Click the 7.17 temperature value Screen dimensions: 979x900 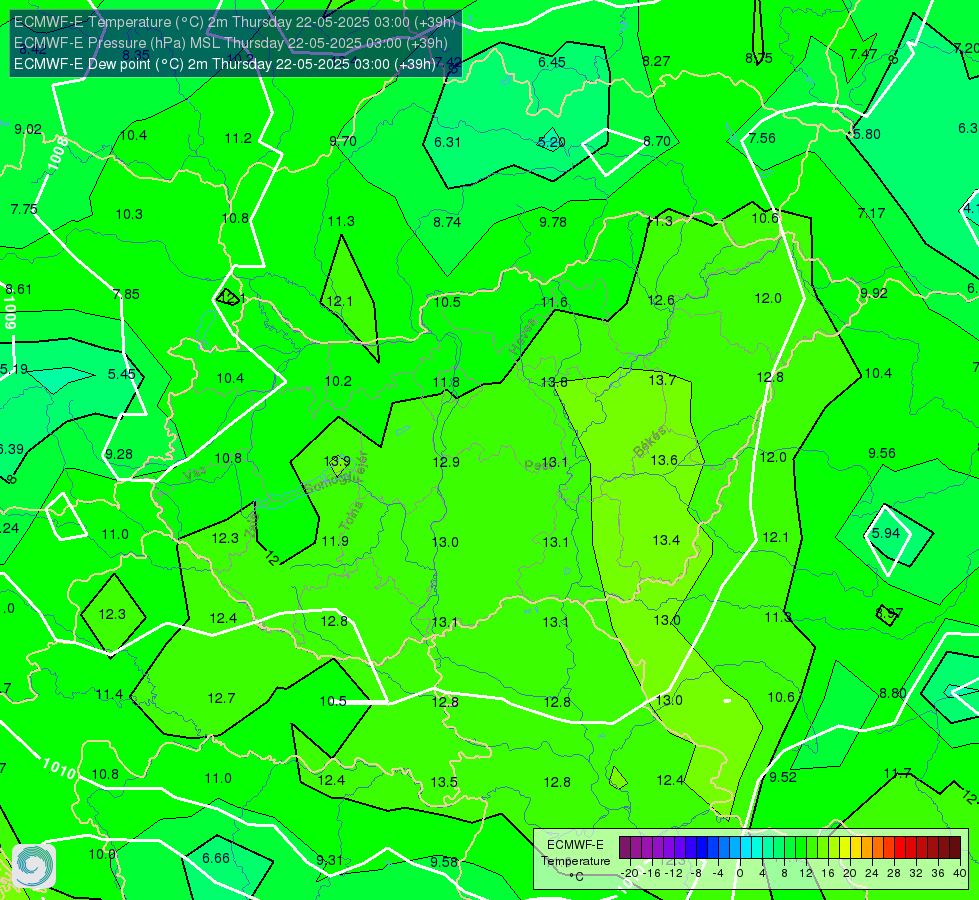pyautogui.click(x=871, y=214)
